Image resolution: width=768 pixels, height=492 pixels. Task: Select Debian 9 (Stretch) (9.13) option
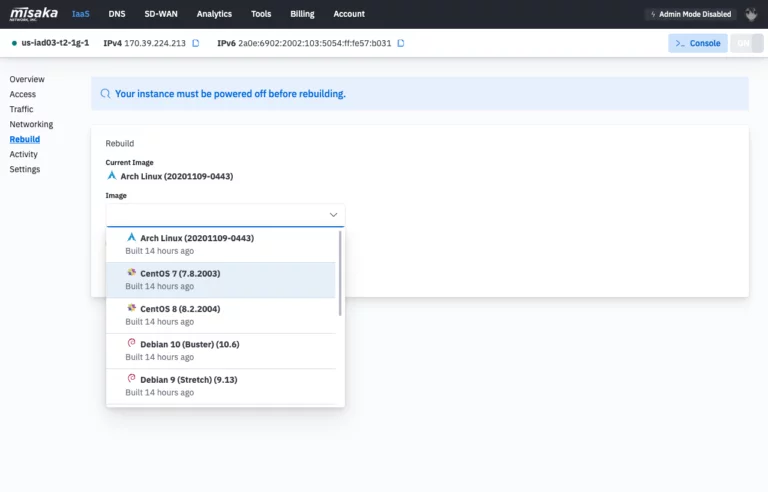221,386
